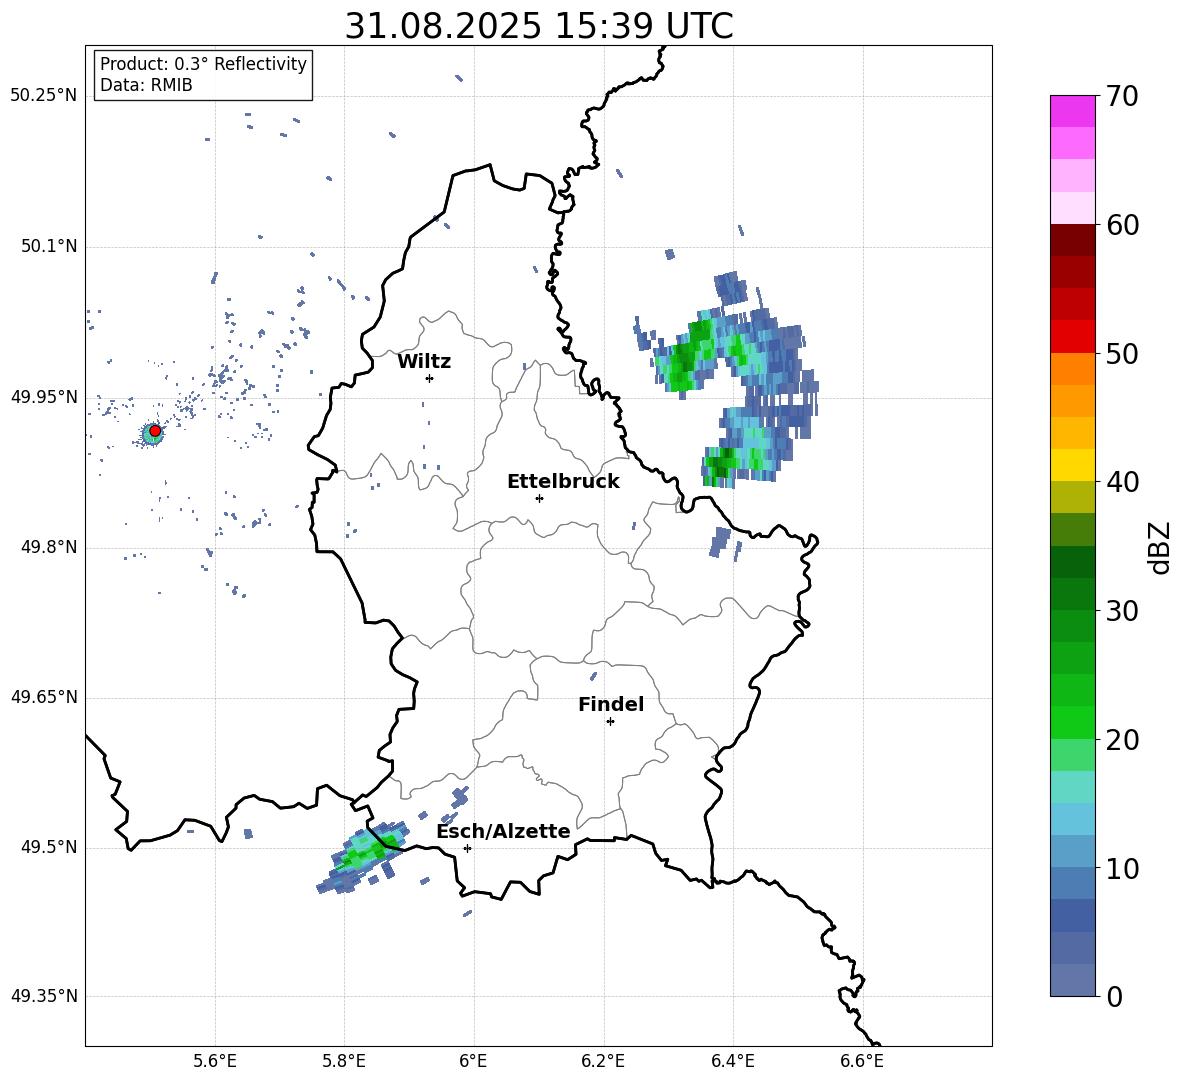Click the 49.8°N latitude label
This screenshot has height=1081, width=1184.
pyautogui.click(x=49, y=547)
